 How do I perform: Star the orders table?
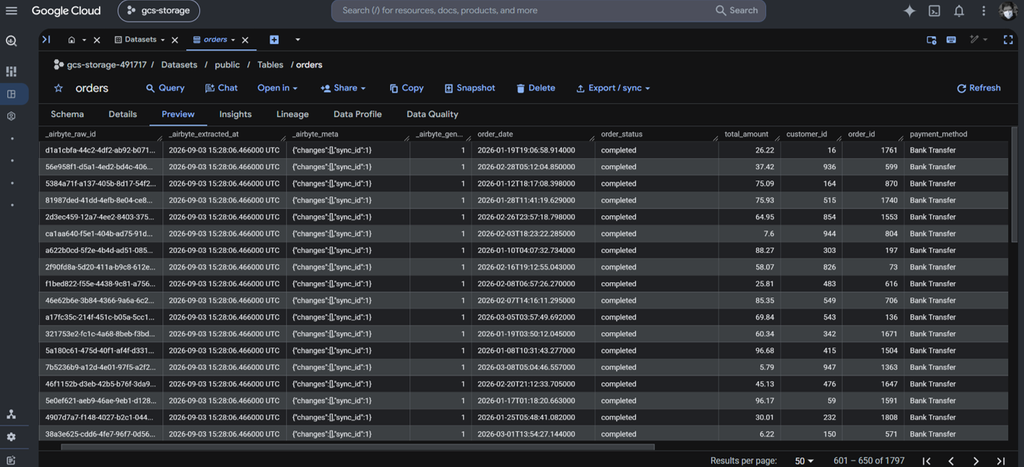58,88
